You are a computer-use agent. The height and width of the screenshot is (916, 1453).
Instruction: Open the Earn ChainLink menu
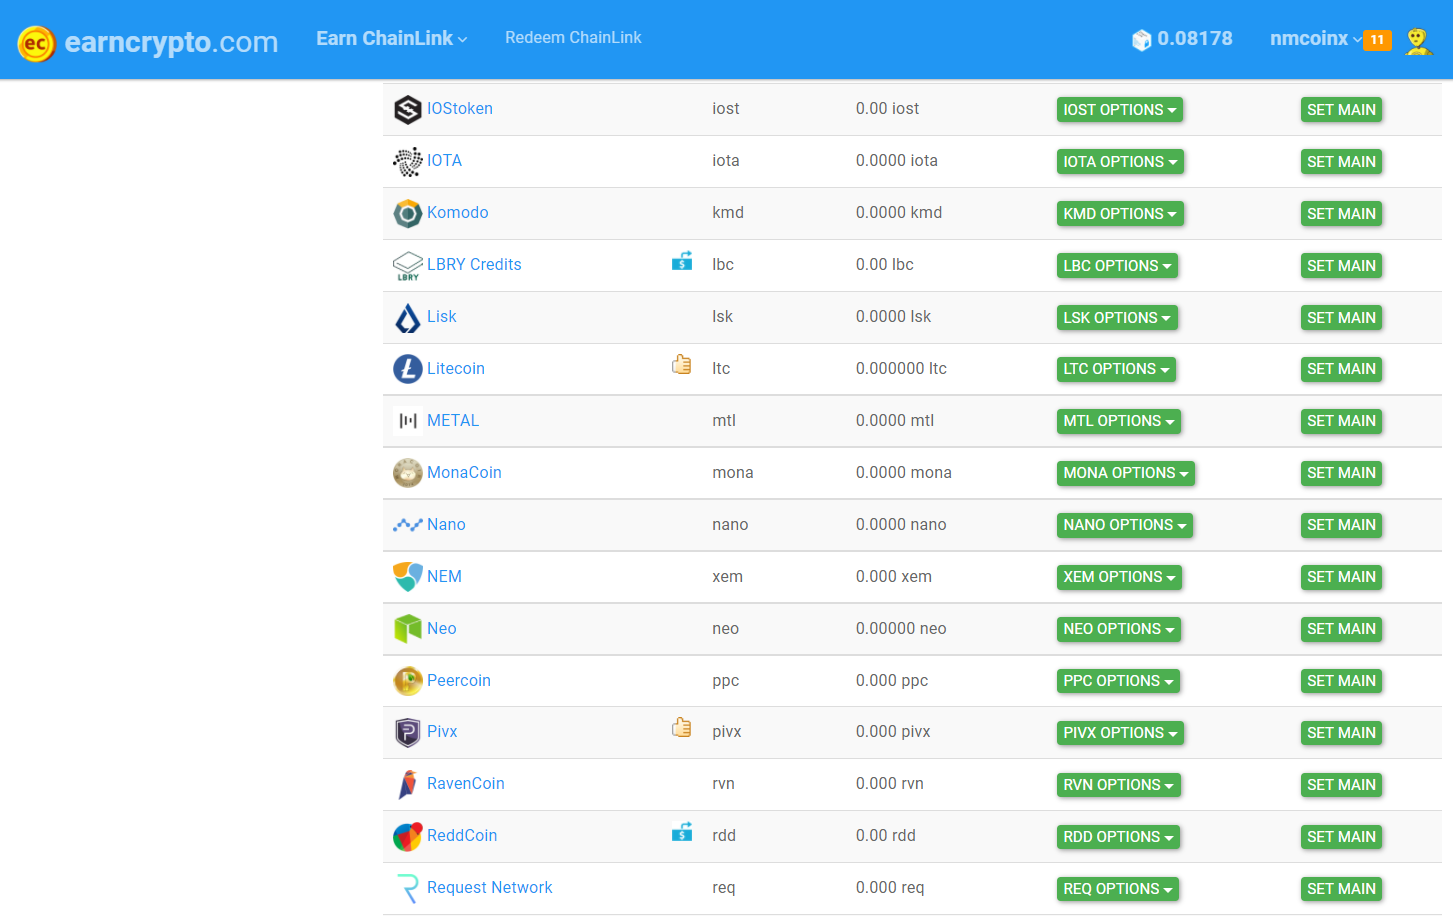(x=392, y=38)
